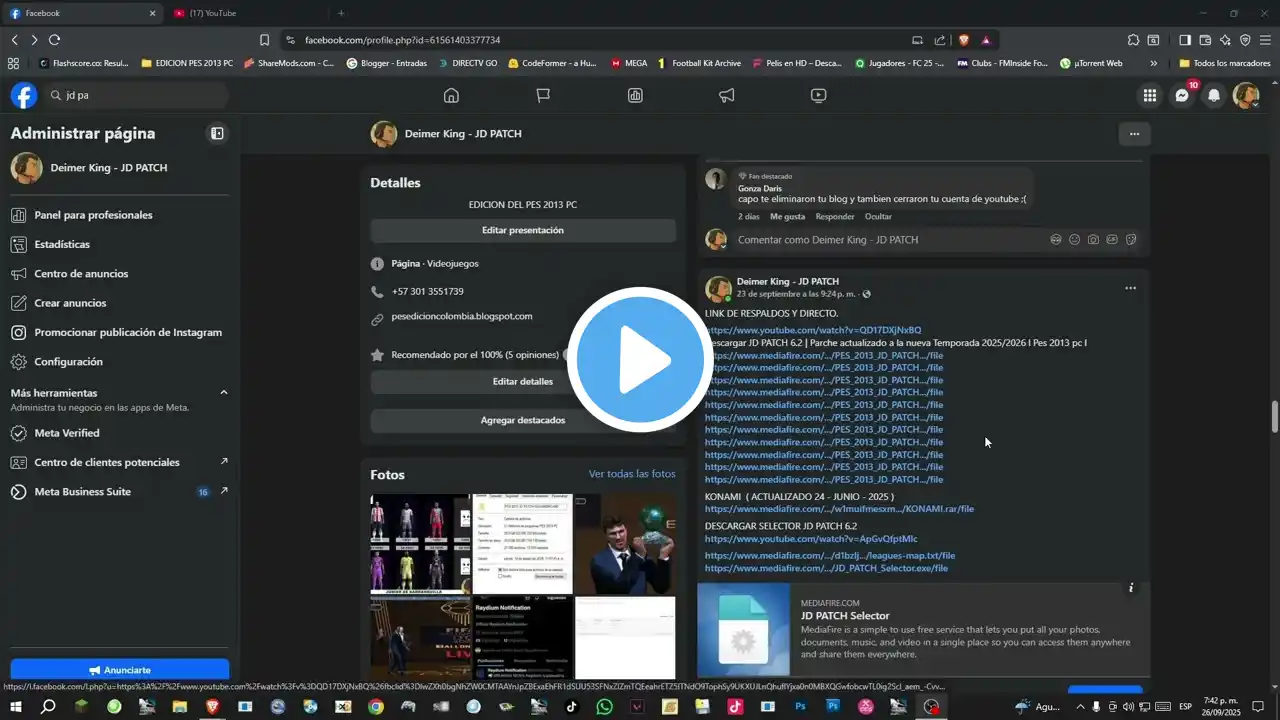
Task: Open the megaphone ads icon in top bar
Action: (727, 95)
